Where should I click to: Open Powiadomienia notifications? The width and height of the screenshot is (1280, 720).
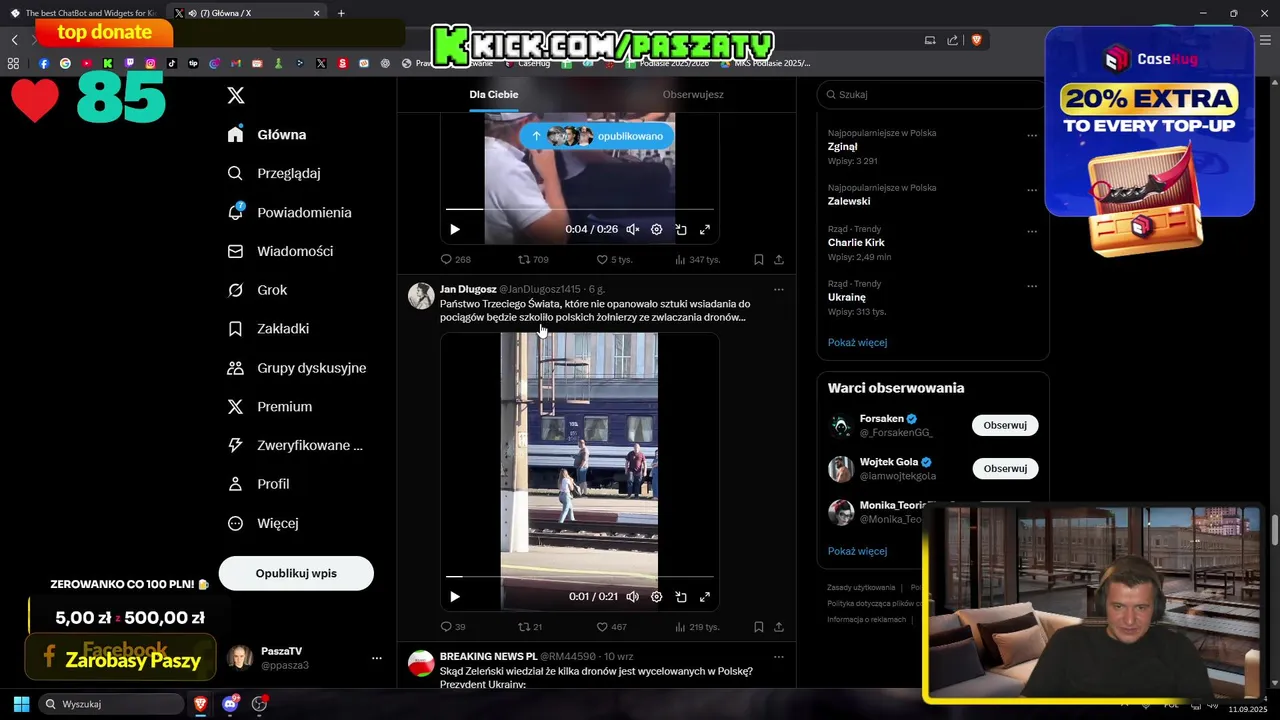point(290,212)
